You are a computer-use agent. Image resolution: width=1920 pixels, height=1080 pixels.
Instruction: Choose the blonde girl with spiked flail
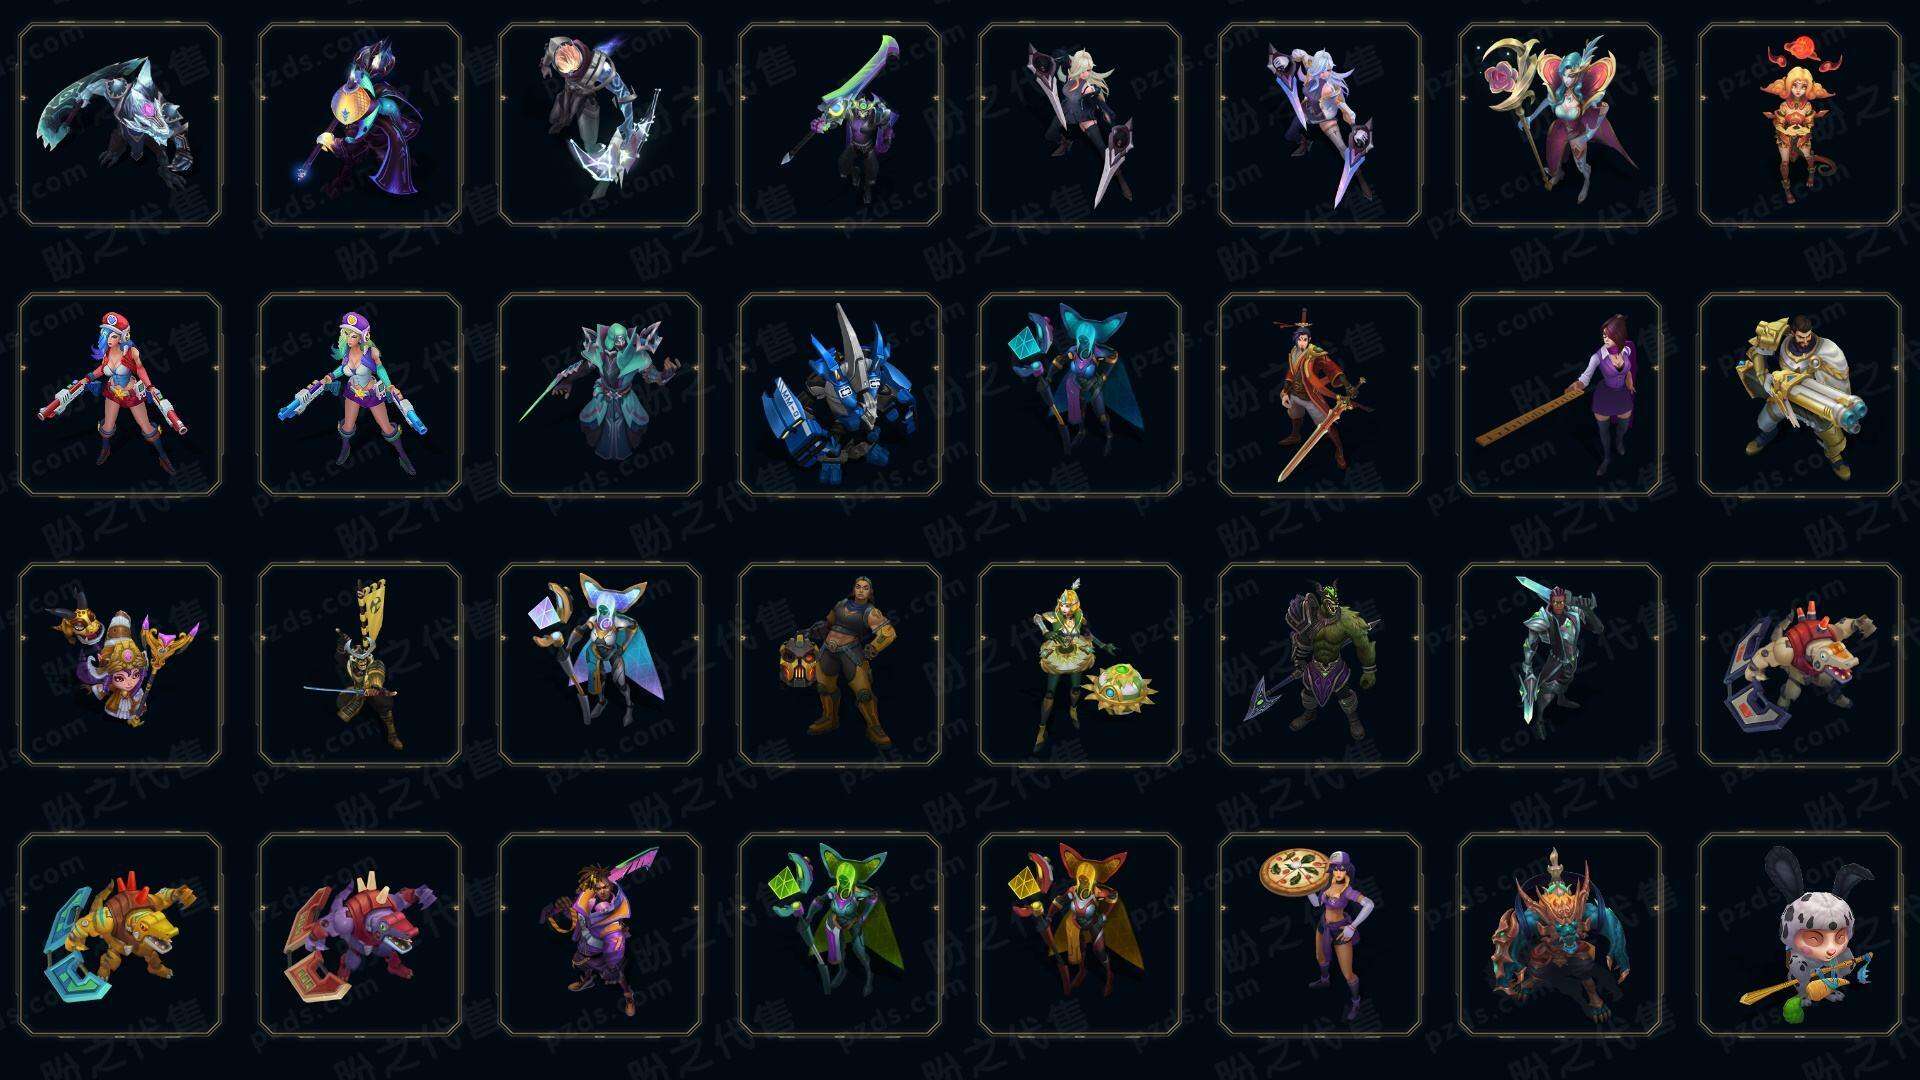point(1080,664)
